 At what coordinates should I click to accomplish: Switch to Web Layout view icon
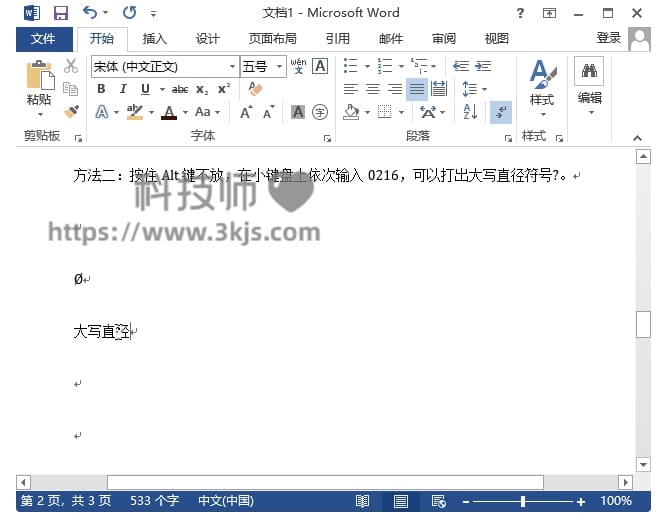click(x=439, y=501)
